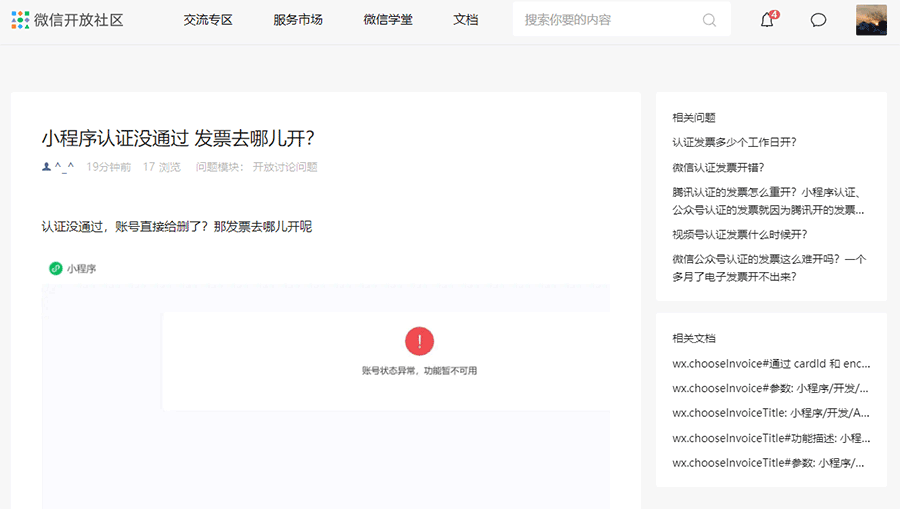Viewport: 900px width, 509px height.
Task: Click the green 小程序 tag icon
Action: point(56,269)
